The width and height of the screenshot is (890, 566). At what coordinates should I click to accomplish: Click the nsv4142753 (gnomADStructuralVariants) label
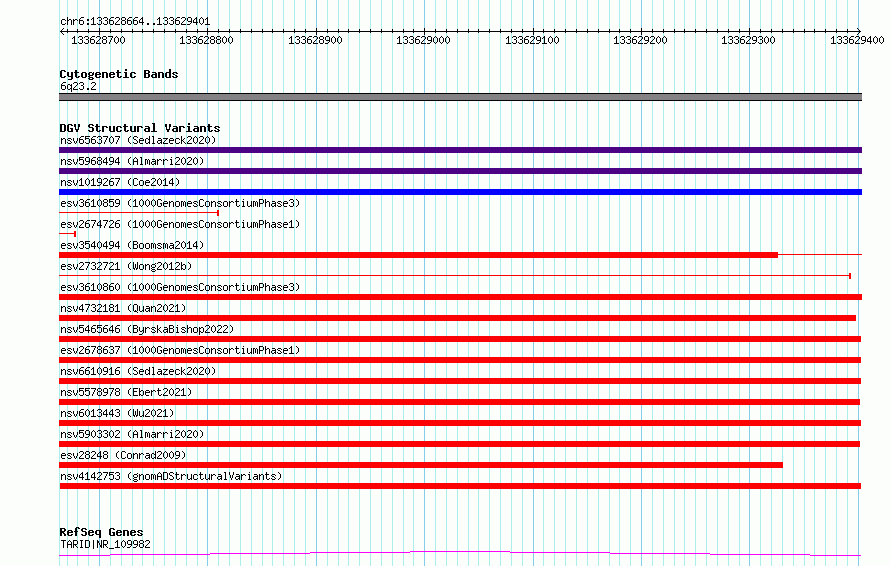click(x=171, y=476)
